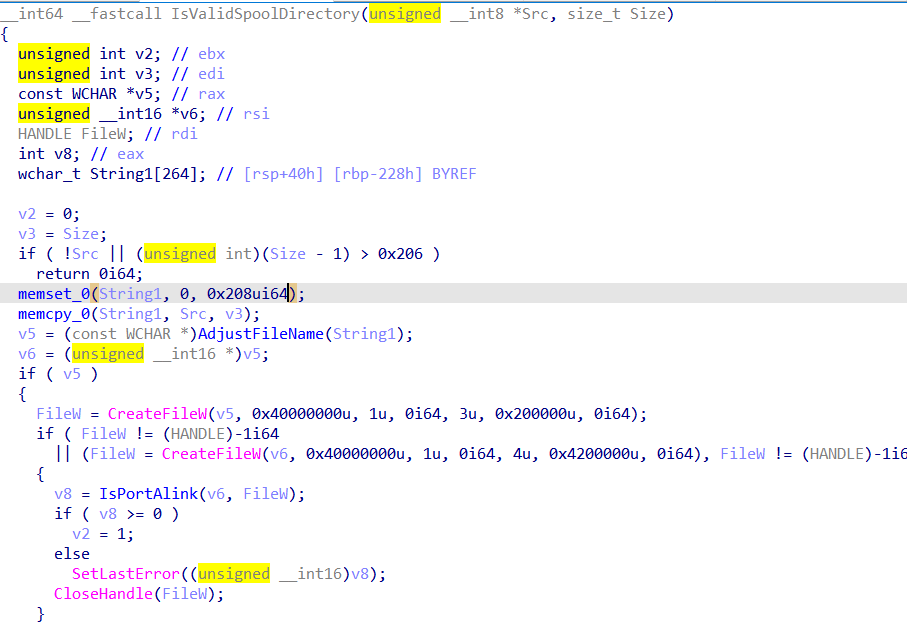
Task: Click the 0x208ui64 constant
Action: point(248,294)
